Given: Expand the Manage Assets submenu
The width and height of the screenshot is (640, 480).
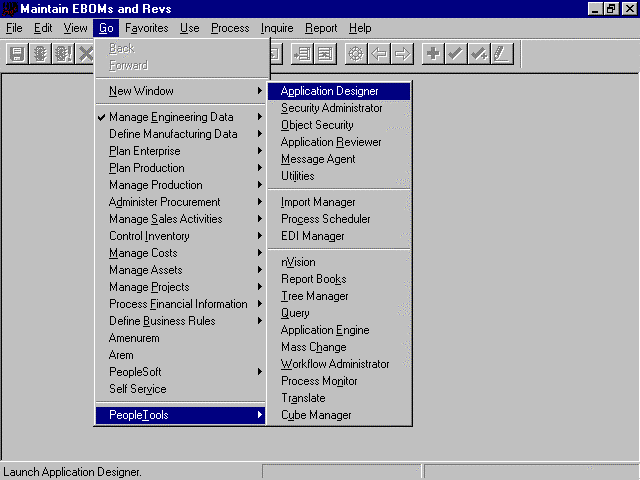Looking at the screenshot, I should 180,270.
